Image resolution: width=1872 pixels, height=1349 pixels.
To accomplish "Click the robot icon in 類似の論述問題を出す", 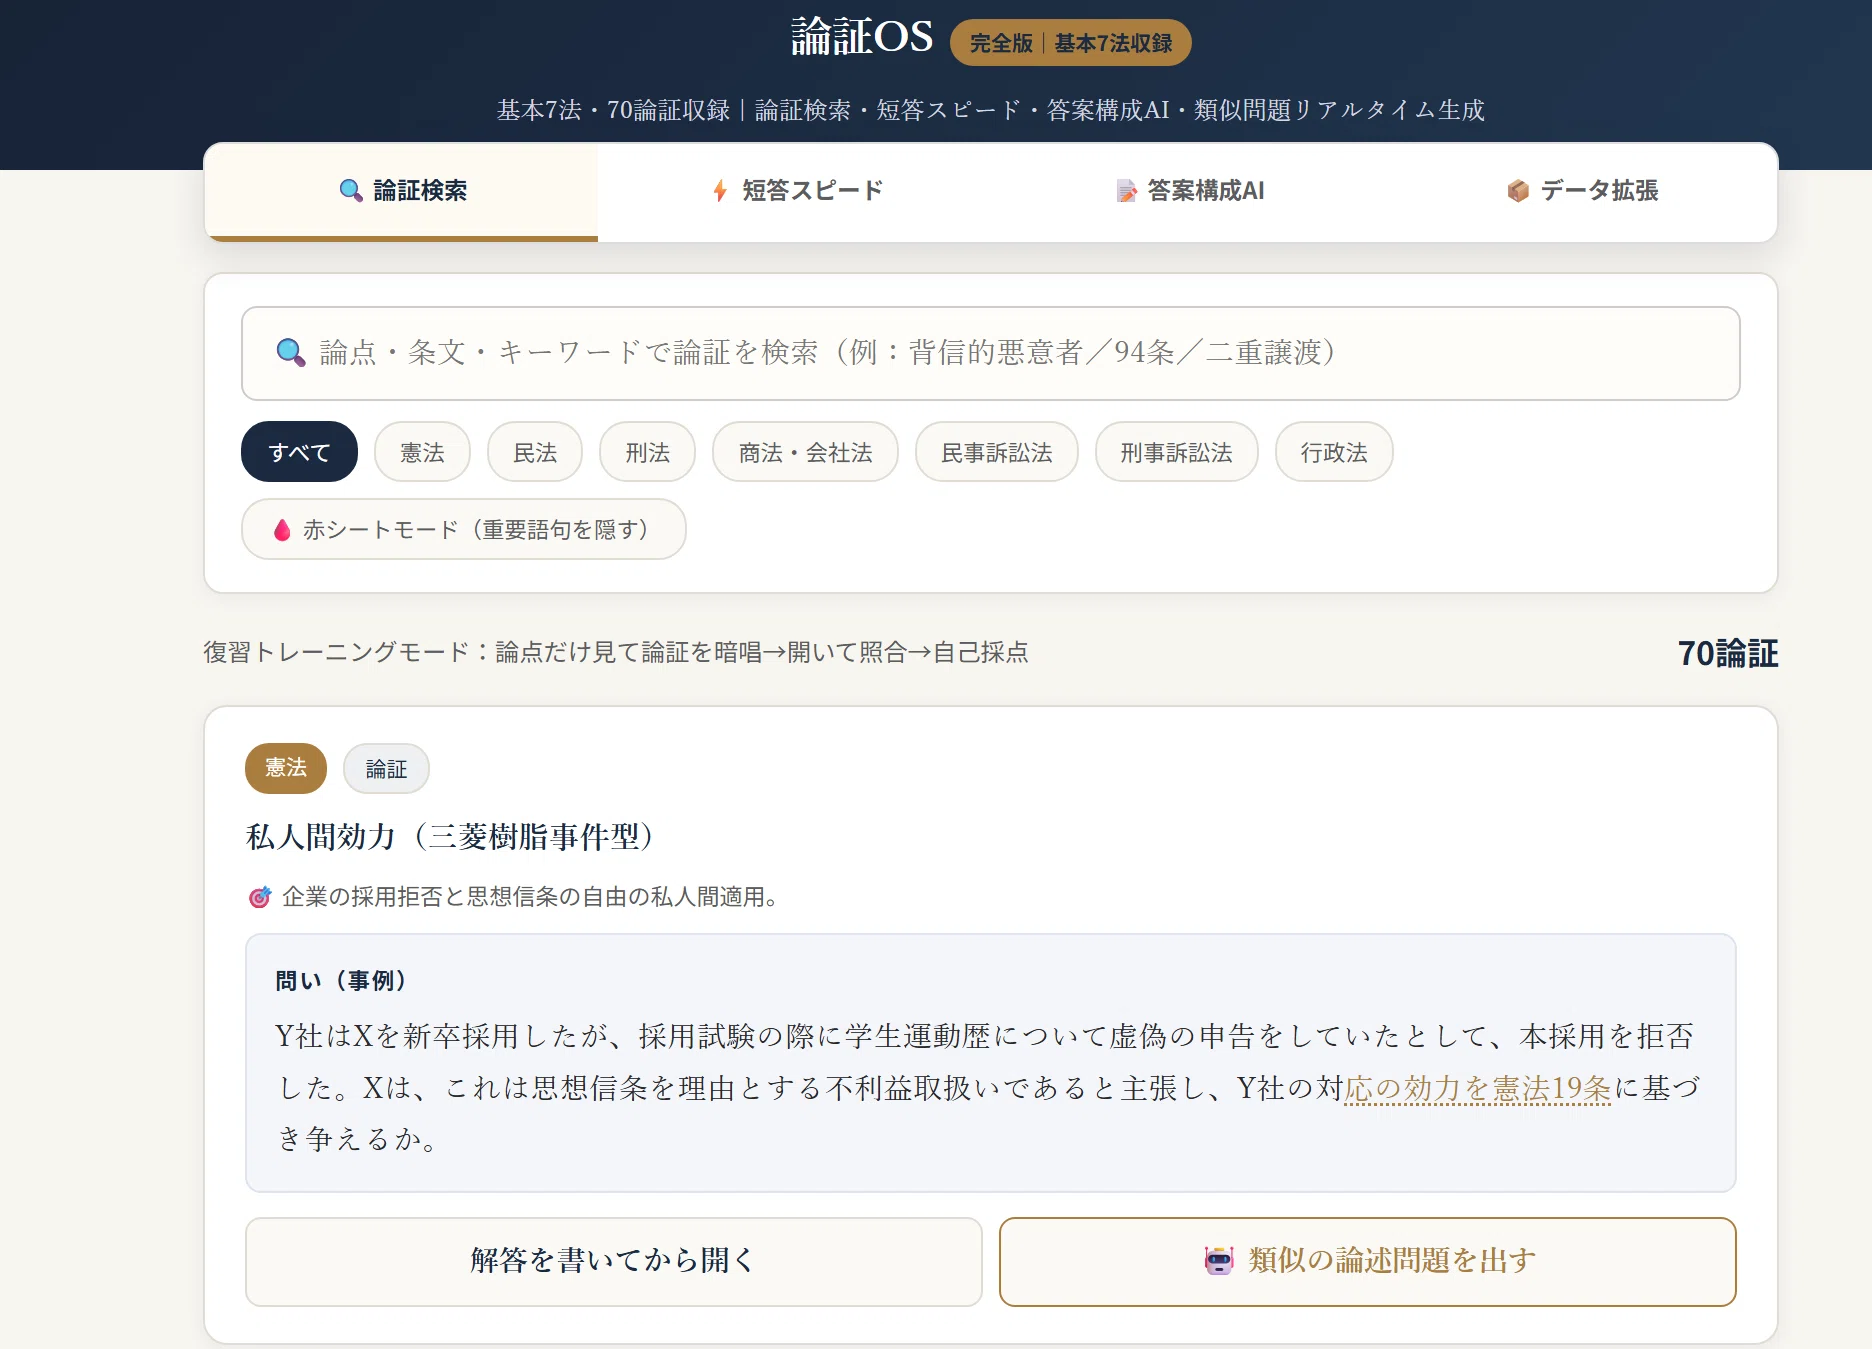I will click(x=1219, y=1261).
